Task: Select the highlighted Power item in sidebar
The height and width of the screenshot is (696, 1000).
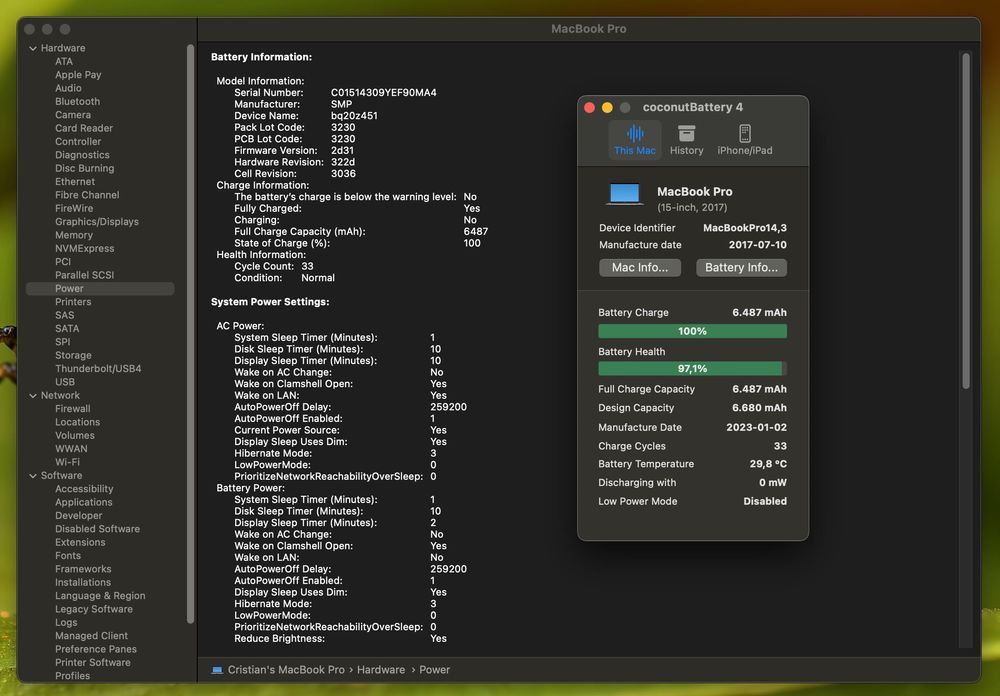Action: click(x=100, y=289)
